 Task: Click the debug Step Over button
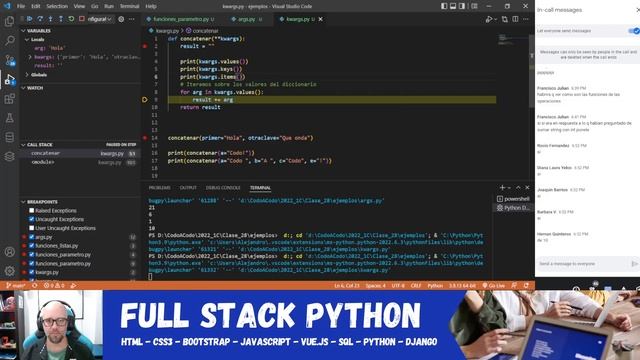[x=40, y=19]
